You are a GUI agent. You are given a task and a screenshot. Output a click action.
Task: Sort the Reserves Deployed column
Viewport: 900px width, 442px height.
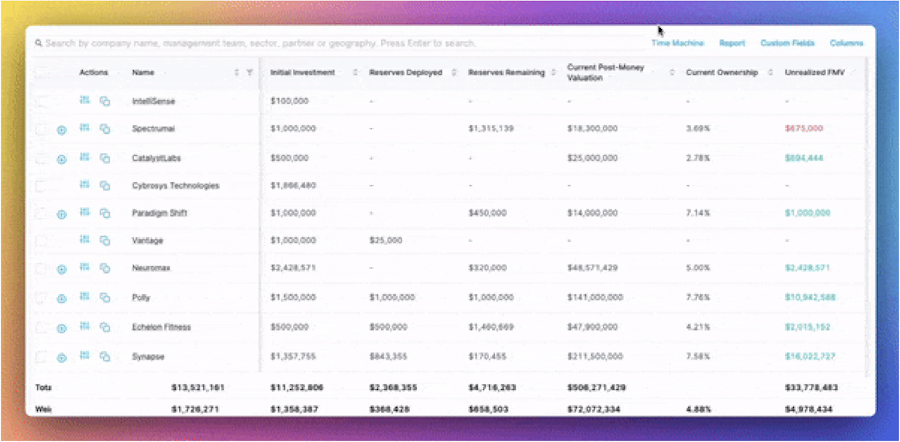454,72
